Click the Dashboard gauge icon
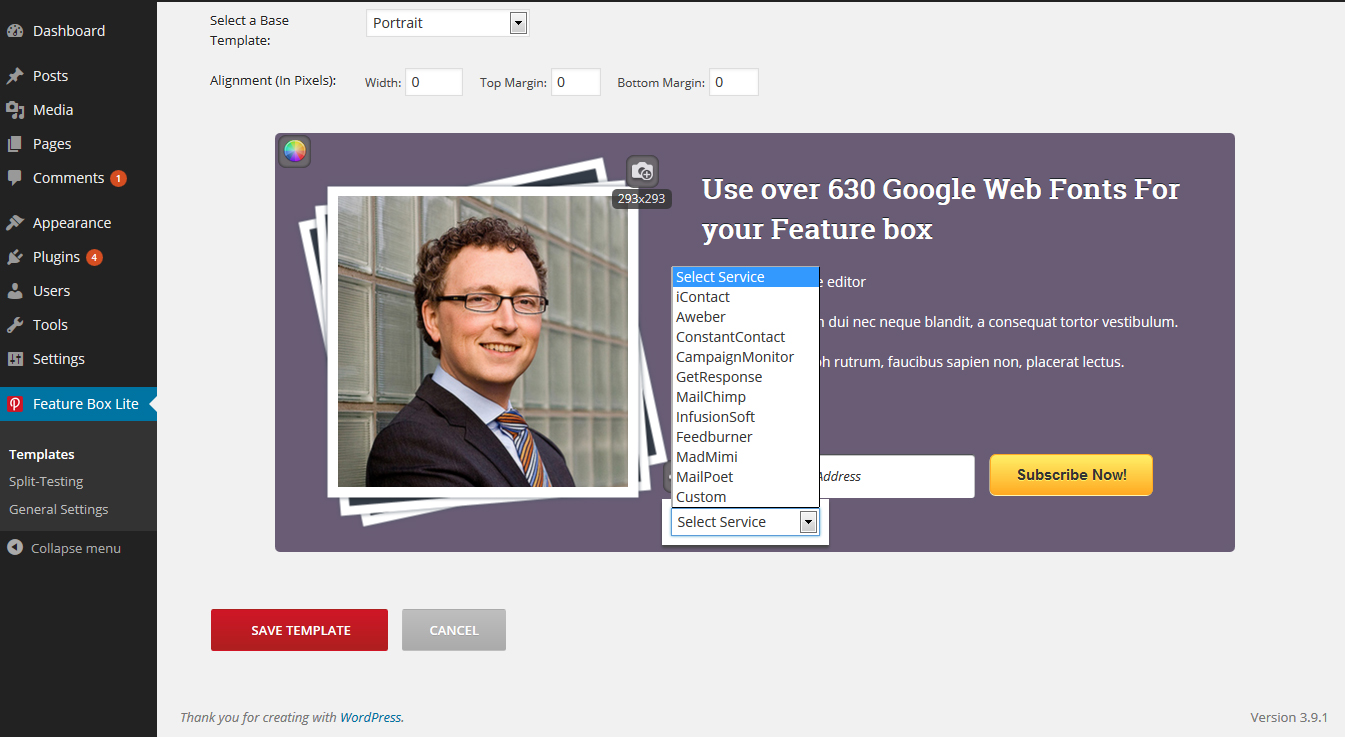This screenshot has height=740, width=1345. (15, 31)
